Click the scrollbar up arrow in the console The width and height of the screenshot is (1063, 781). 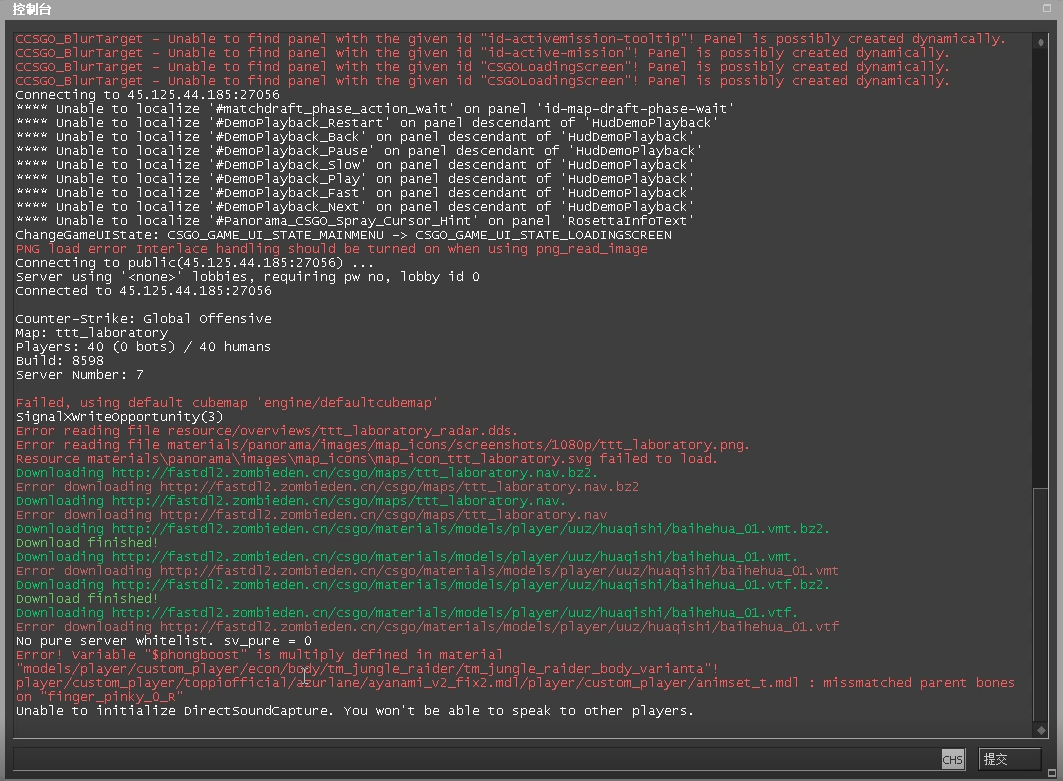tap(1041, 42)
